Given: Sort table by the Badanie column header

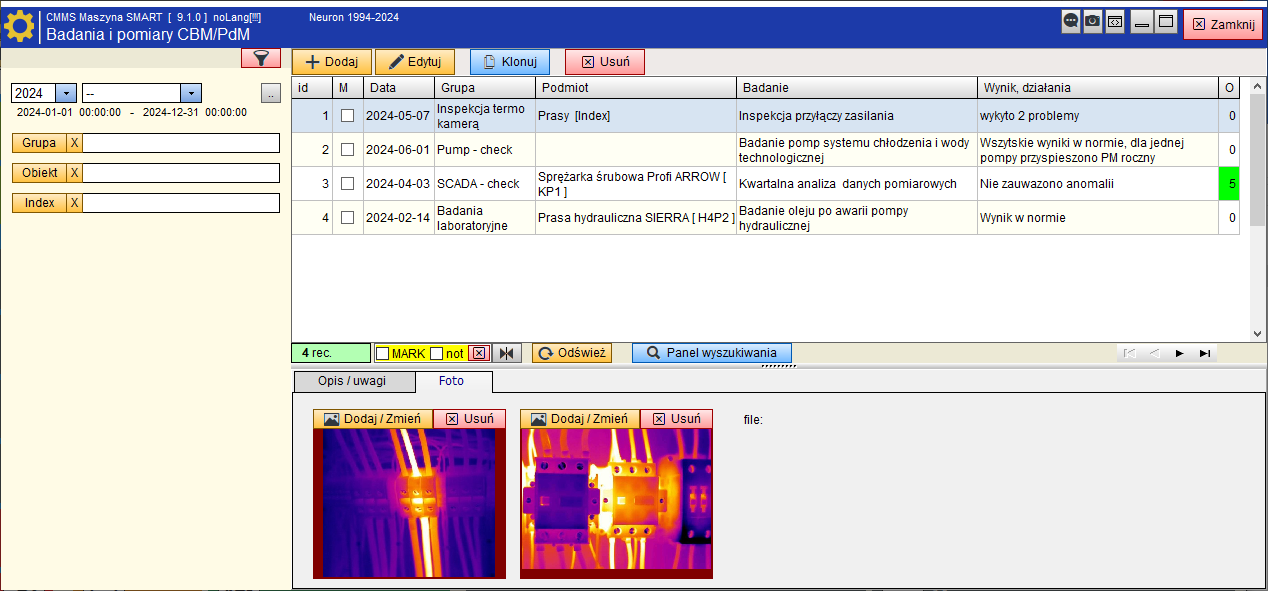Looking at the screenshot, I should (857, 88).
